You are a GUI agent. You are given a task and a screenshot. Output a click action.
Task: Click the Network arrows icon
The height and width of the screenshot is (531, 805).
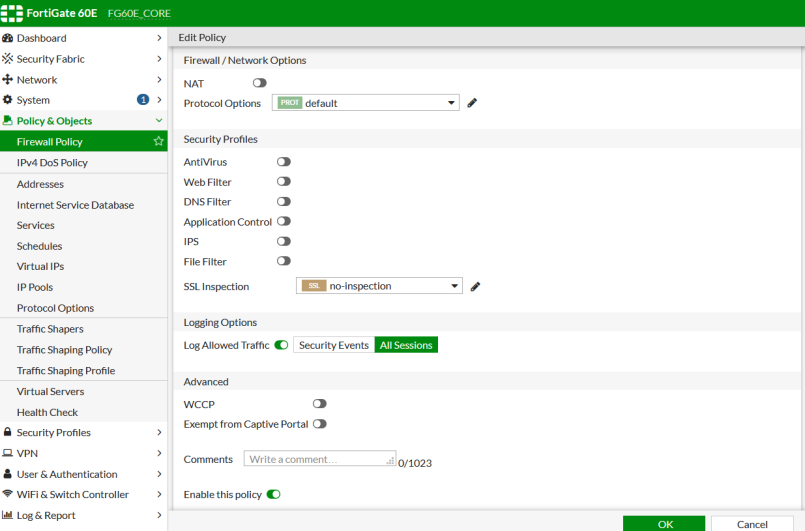7,80
